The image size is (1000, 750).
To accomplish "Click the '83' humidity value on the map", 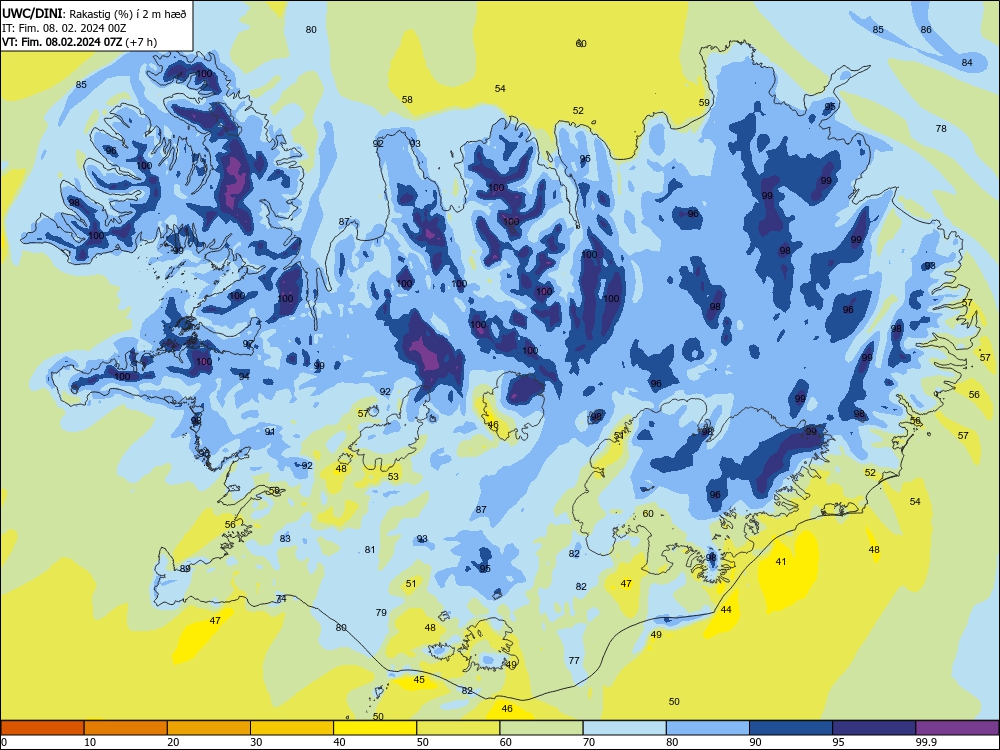I will pos(285,538).
